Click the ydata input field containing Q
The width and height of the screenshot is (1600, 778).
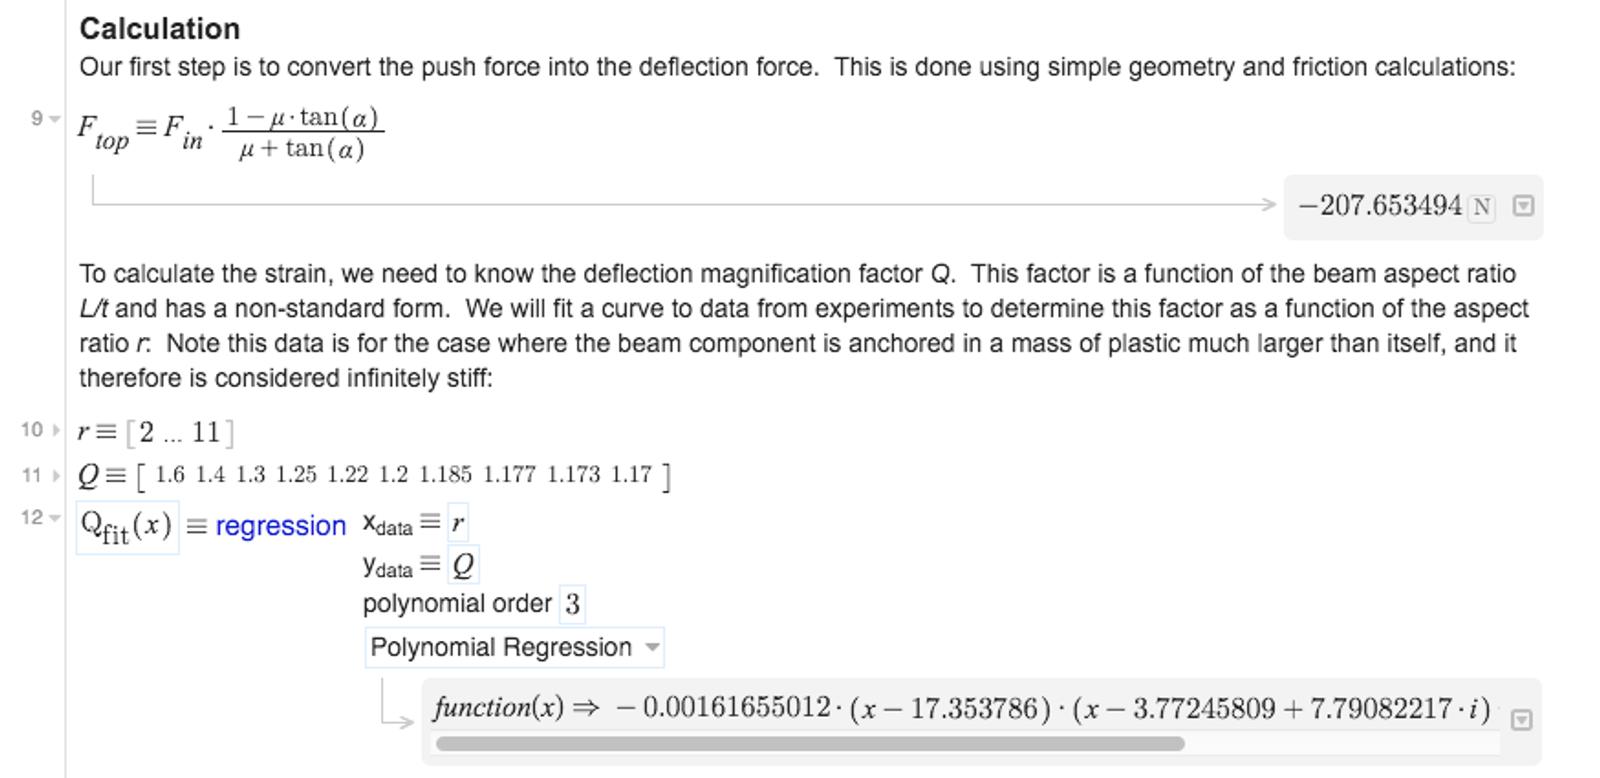click(x=462, y=566)
